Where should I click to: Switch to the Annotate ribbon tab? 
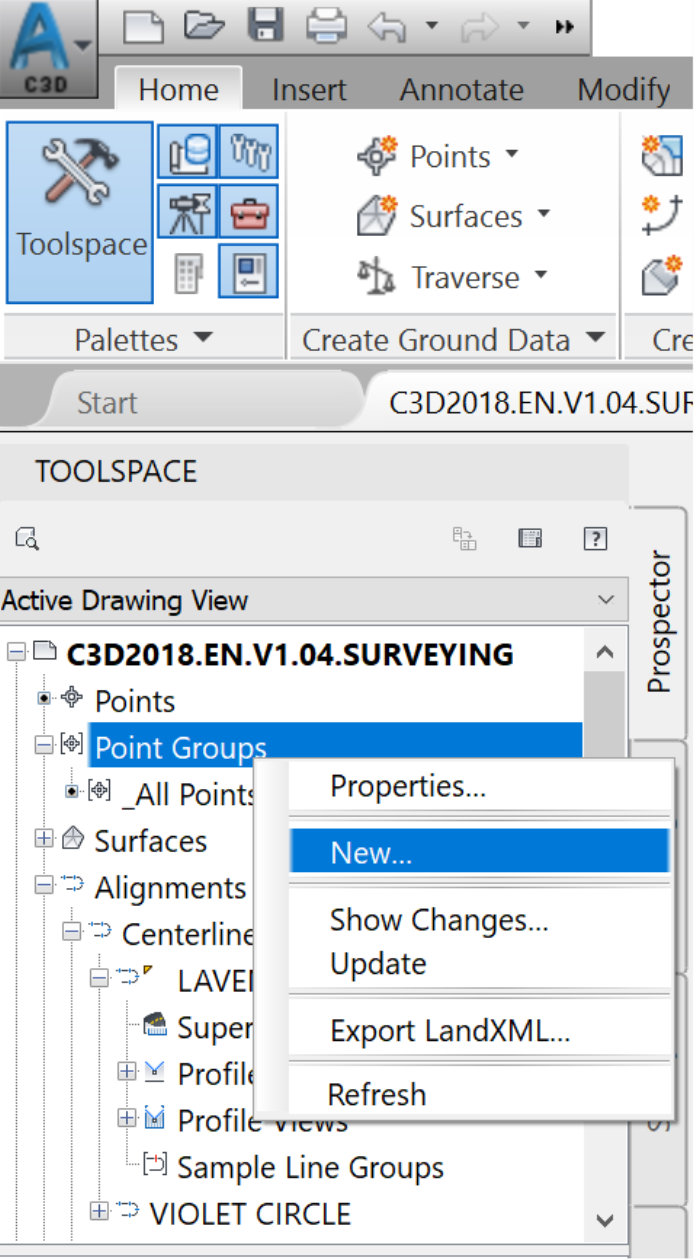[x=461, y=89]
